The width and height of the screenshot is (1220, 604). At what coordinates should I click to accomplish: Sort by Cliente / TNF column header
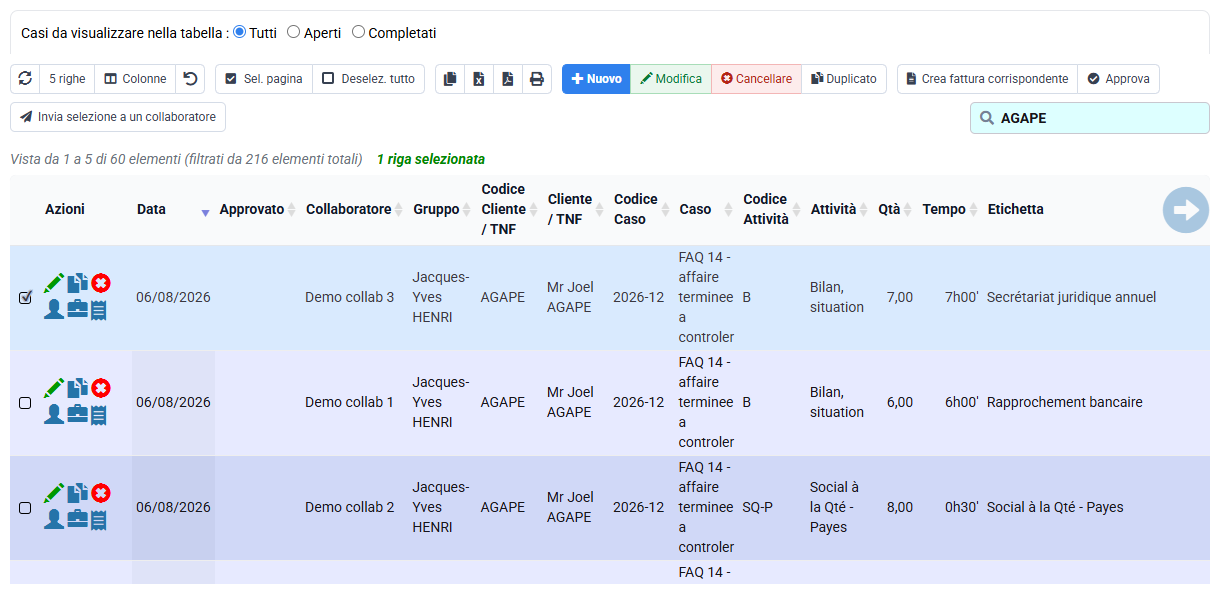point(576,210)
